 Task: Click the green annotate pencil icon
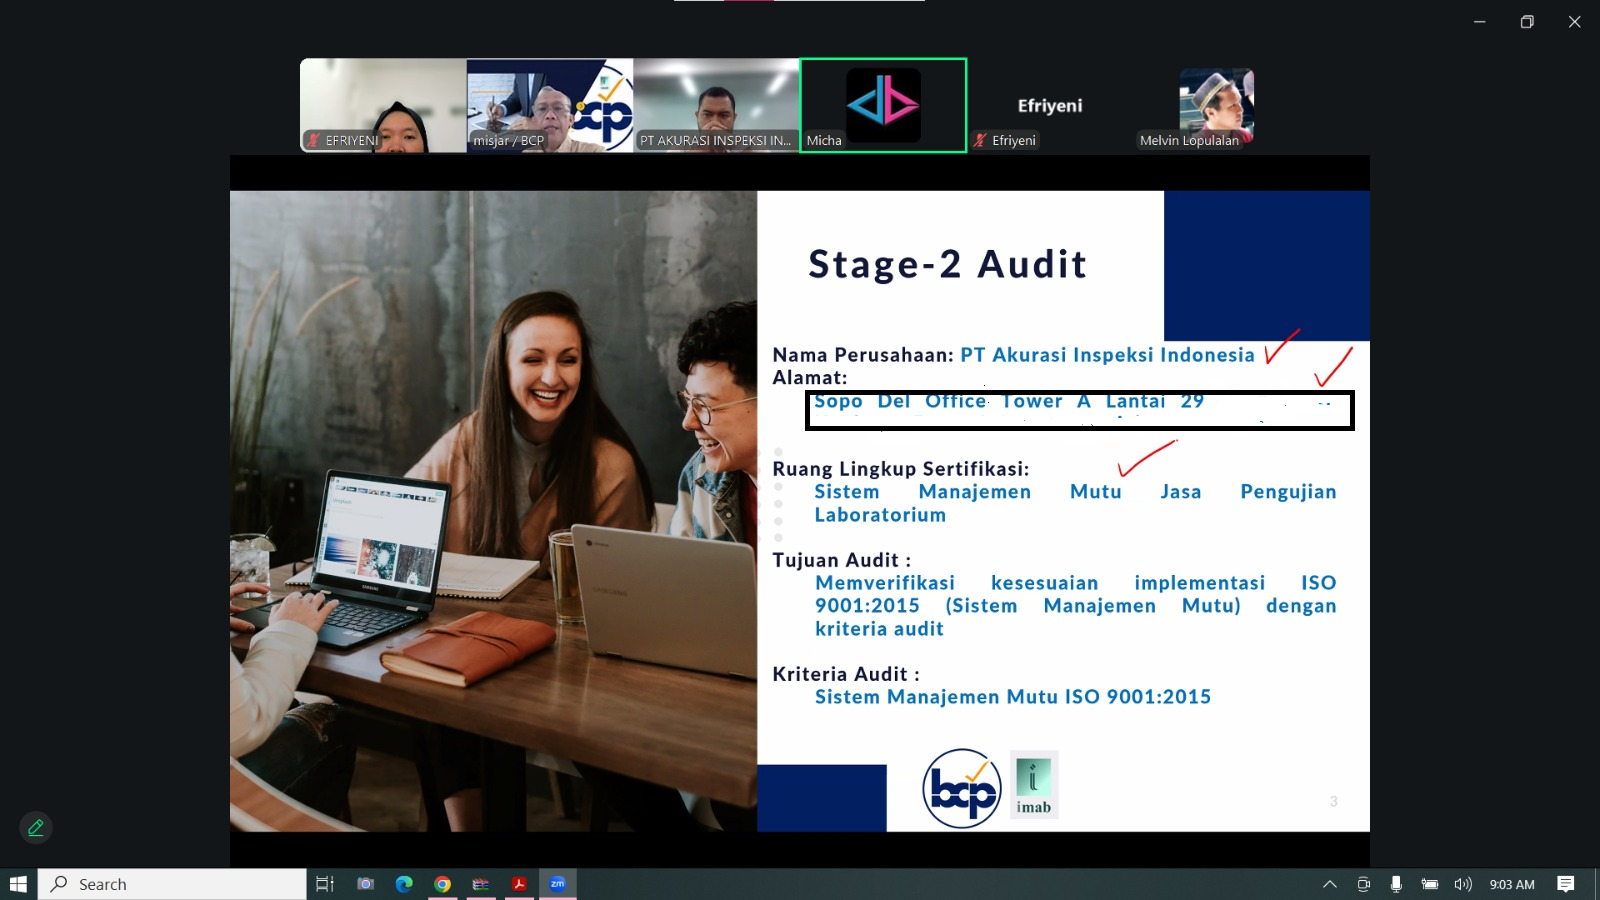coord(36,828)
